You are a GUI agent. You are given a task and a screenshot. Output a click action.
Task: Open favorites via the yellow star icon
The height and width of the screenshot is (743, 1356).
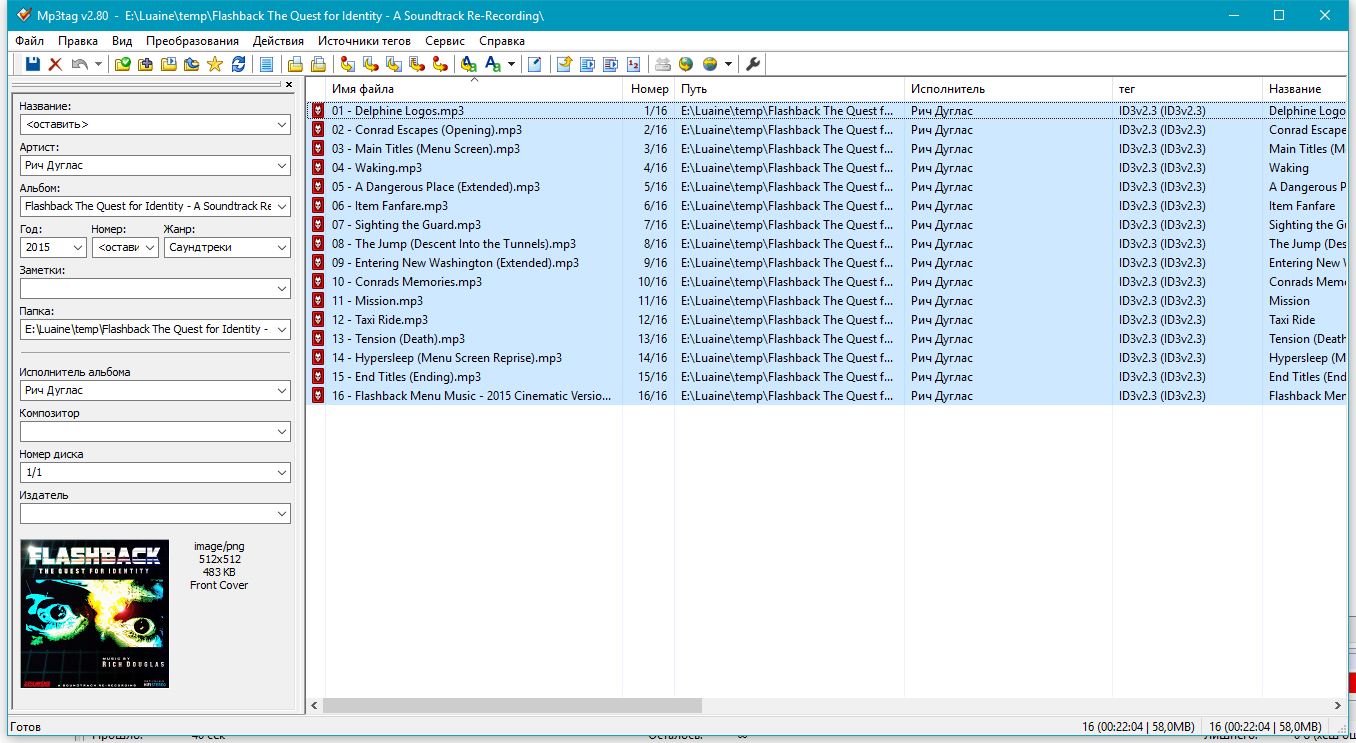pyautogui.click(x=214, y=64)
